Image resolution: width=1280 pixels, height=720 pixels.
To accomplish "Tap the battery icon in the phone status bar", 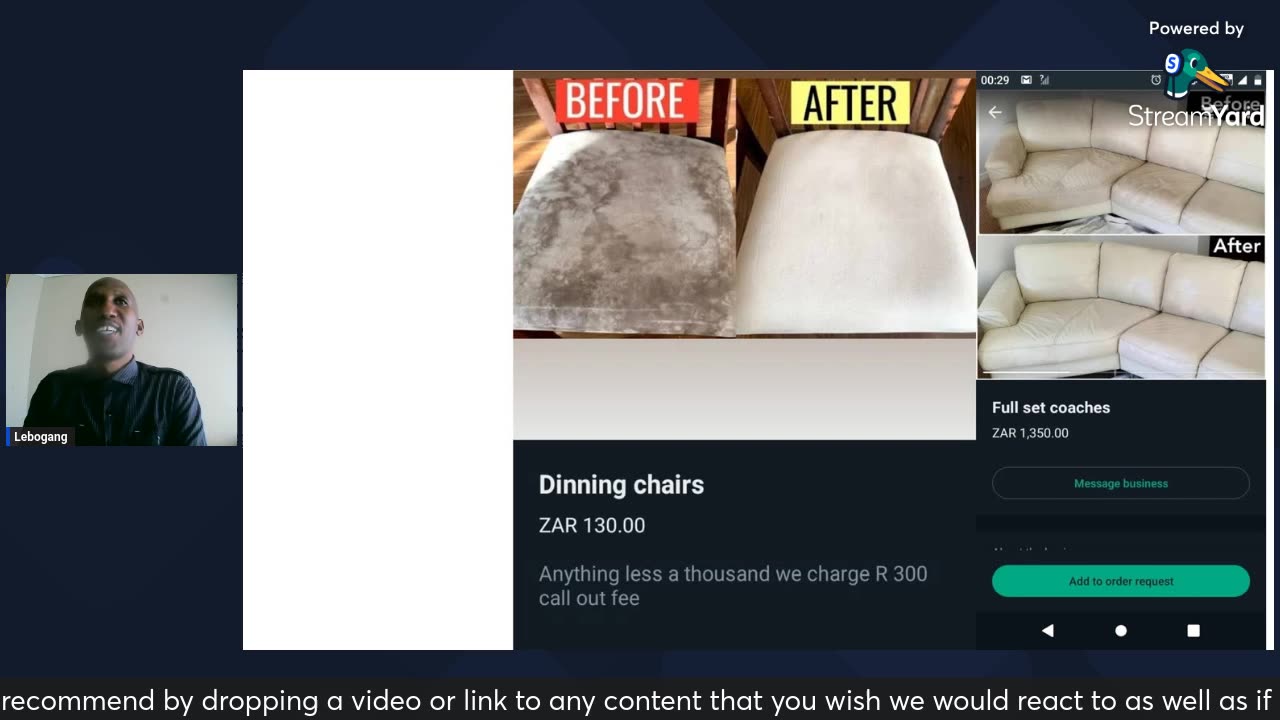I will pyautogui.click(x=1258, y=80).
